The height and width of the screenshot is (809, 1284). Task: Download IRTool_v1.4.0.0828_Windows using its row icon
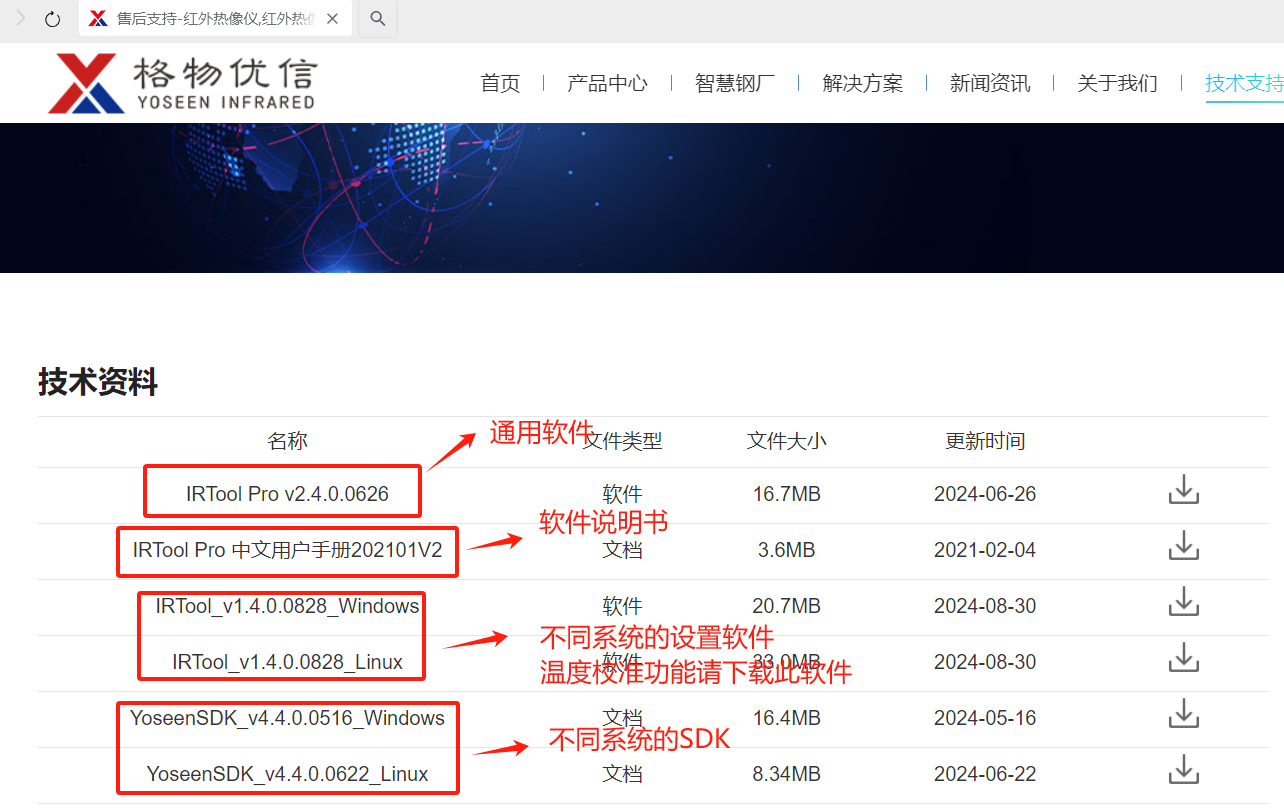[1183, 602]
